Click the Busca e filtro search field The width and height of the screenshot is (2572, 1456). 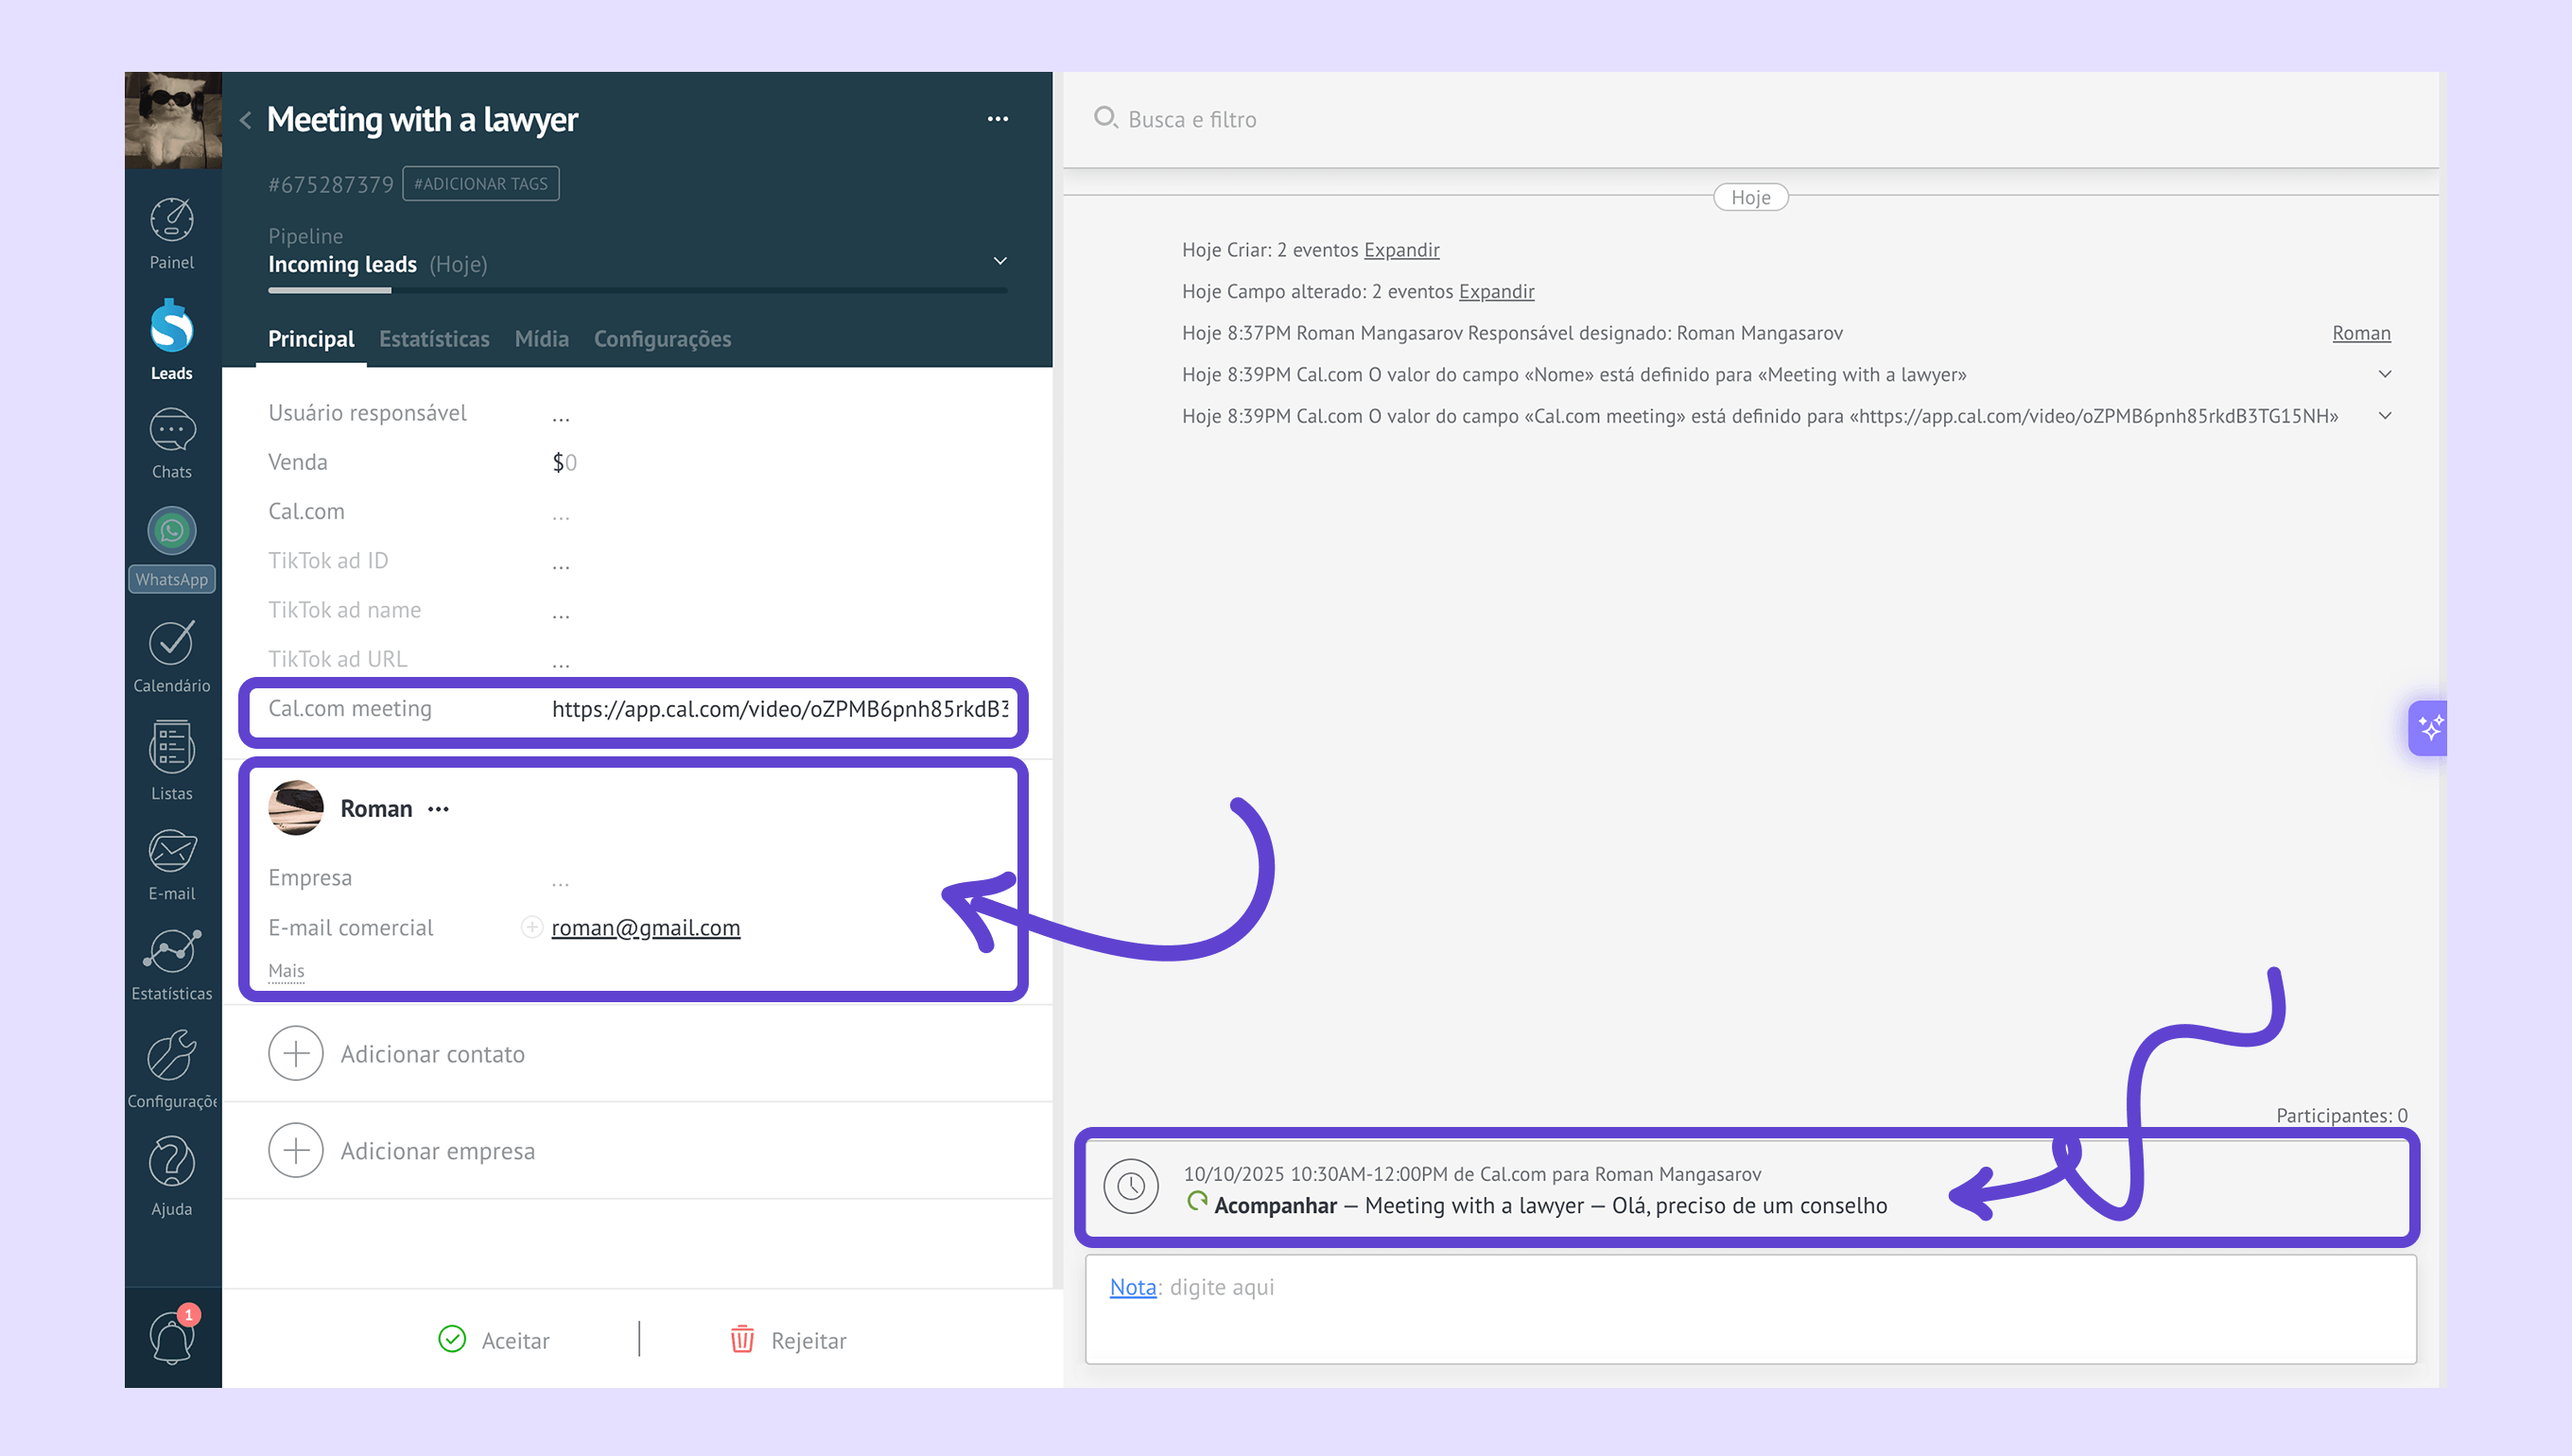(x=1192, y=119)
